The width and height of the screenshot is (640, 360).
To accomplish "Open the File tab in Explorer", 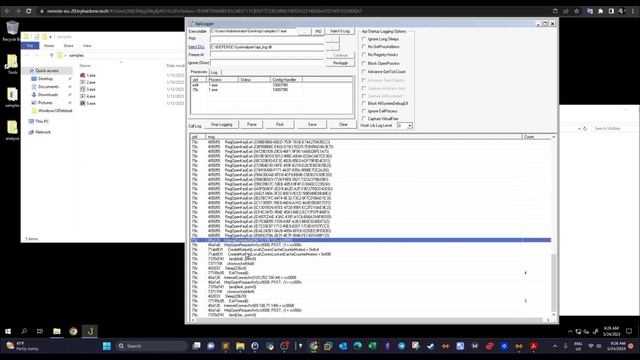I will 30,46.
